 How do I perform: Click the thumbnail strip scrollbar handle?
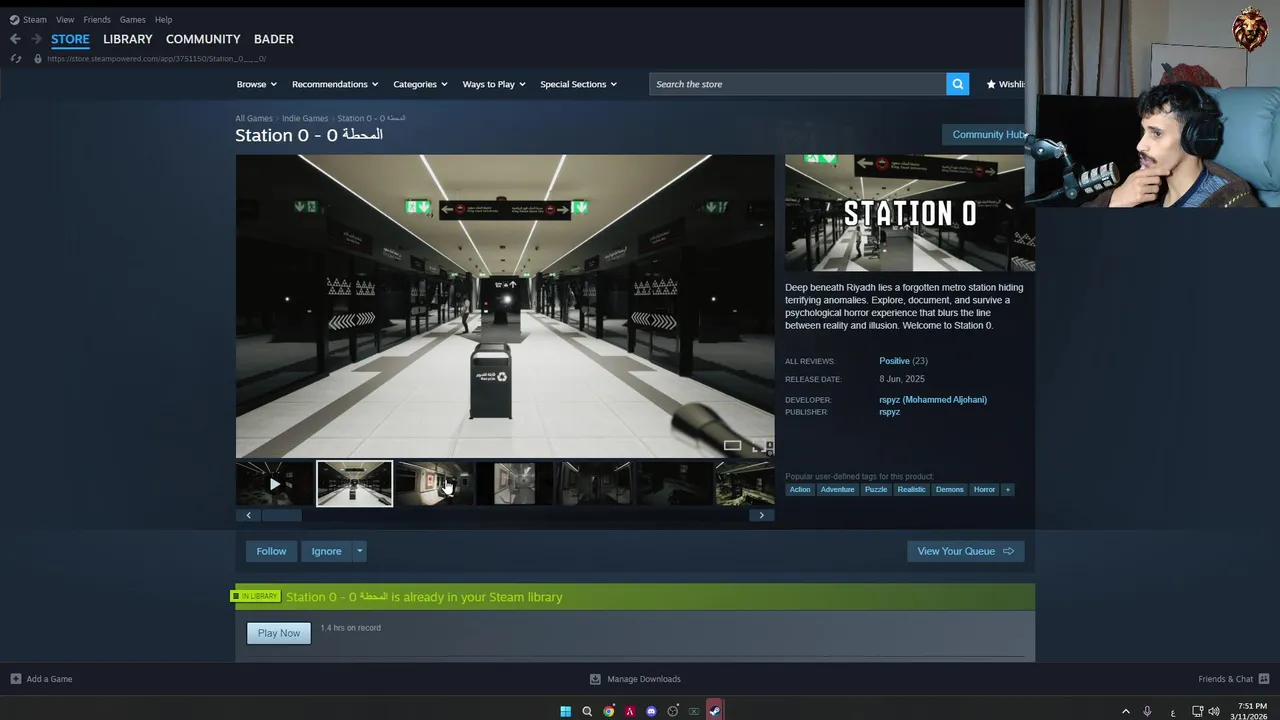tap(282, 515)
